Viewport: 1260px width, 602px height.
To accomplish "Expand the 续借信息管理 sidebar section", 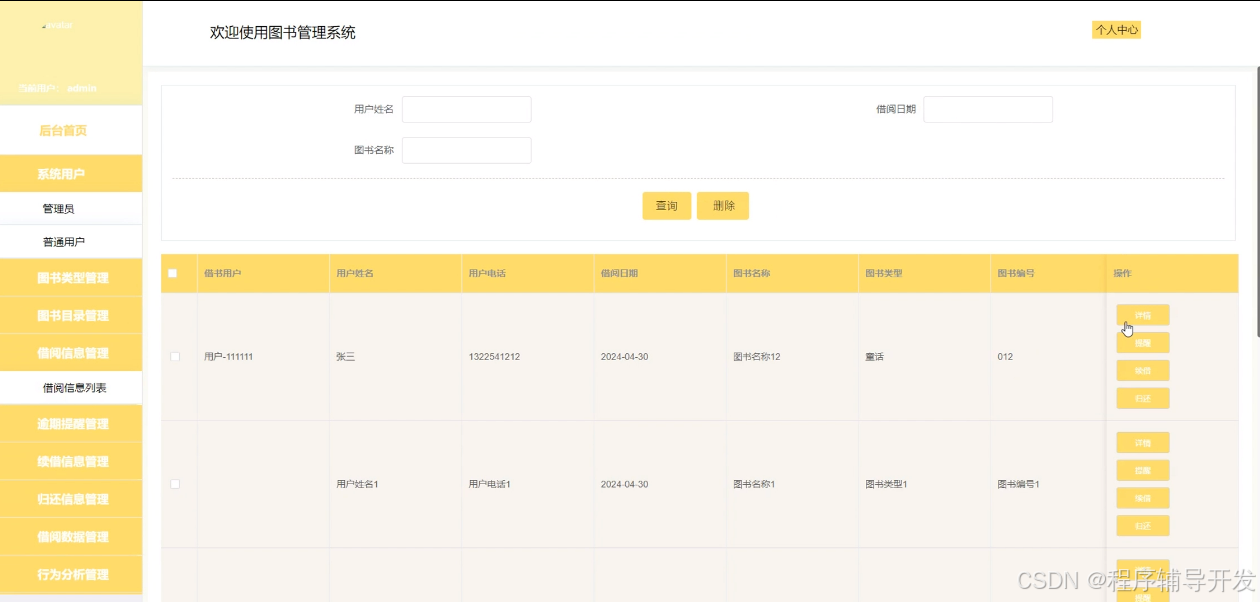I will (72, 462).
